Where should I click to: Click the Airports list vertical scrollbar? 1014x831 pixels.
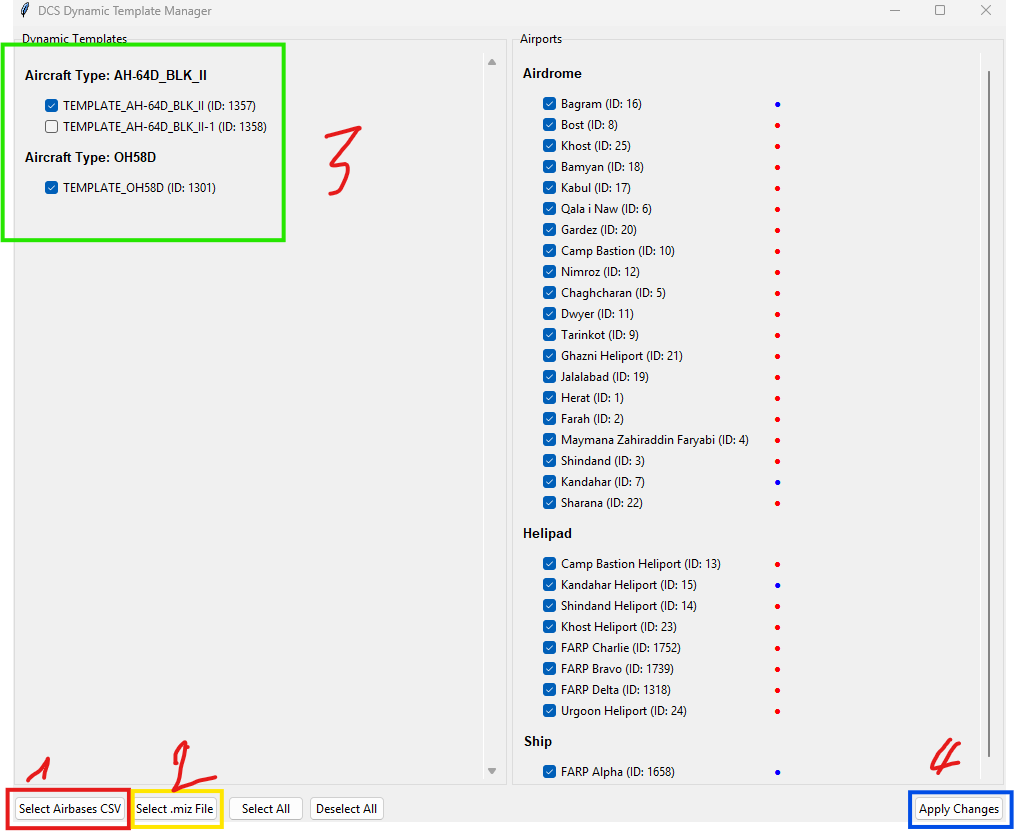(989, 400)
